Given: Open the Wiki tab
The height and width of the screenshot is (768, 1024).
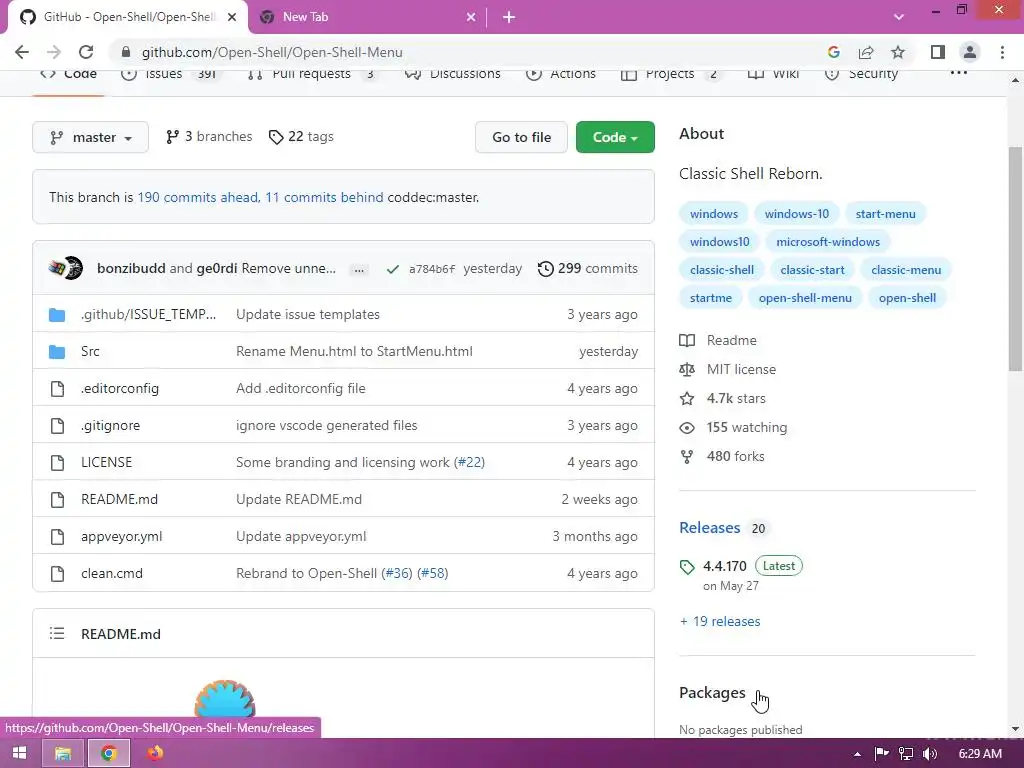Looking at the screenshot, I should coord(773,73).
